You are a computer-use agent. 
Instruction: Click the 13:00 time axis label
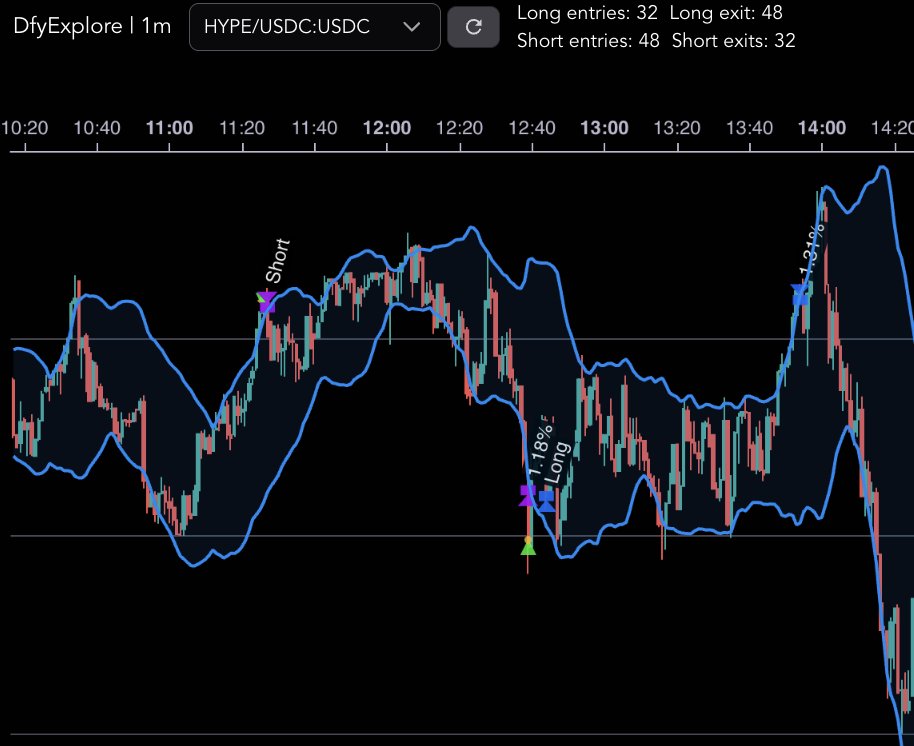coord(604,128)
